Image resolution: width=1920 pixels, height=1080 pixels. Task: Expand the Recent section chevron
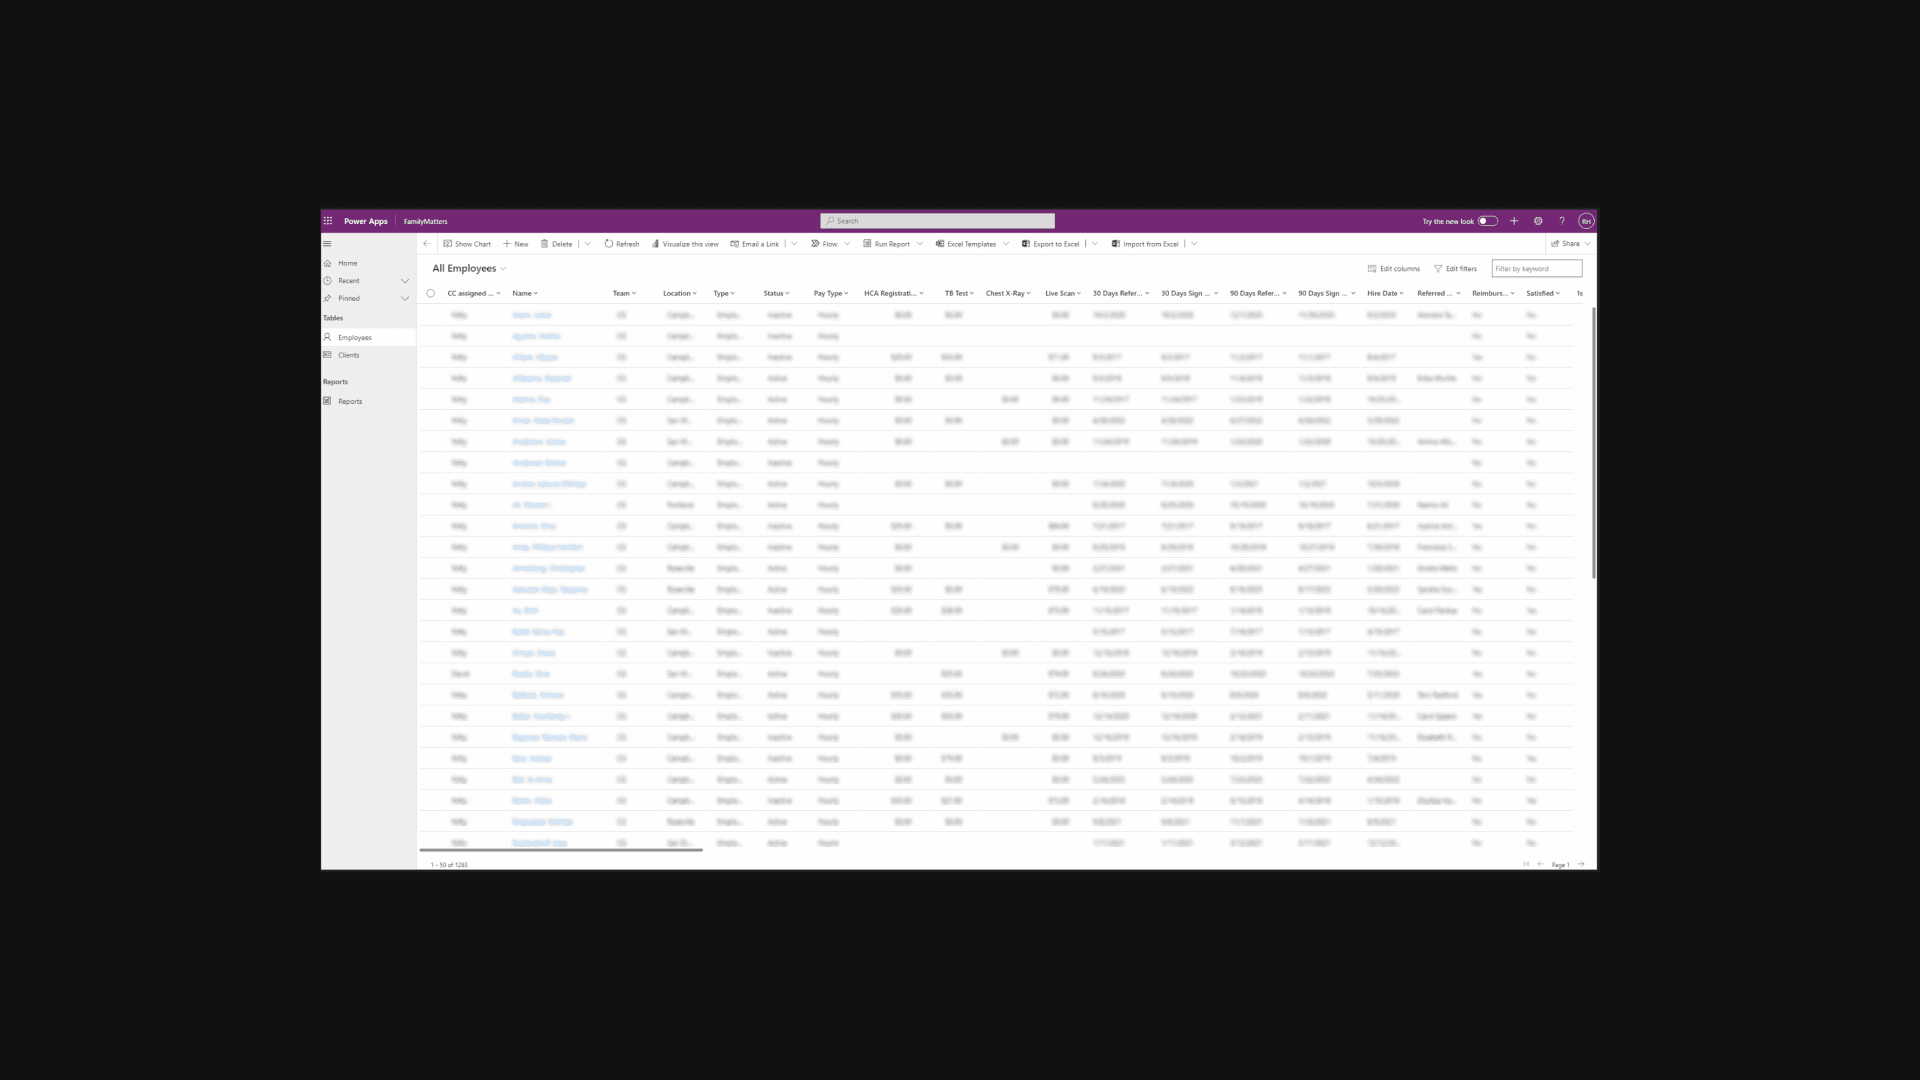(405, 281)
